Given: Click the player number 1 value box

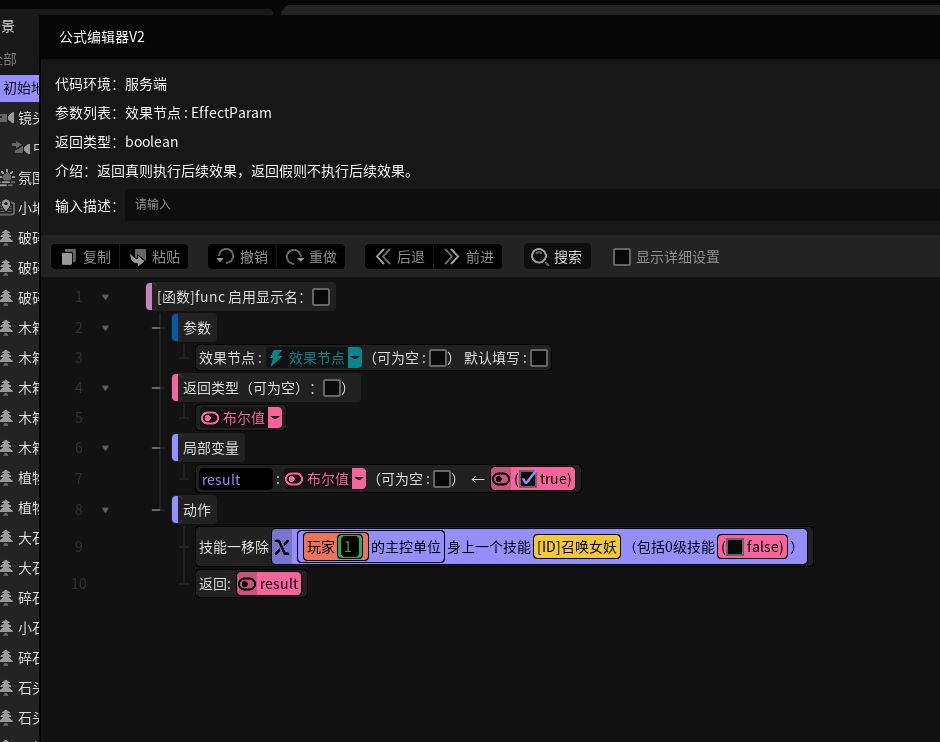Looking at the screenshot, I should (348, 547).
